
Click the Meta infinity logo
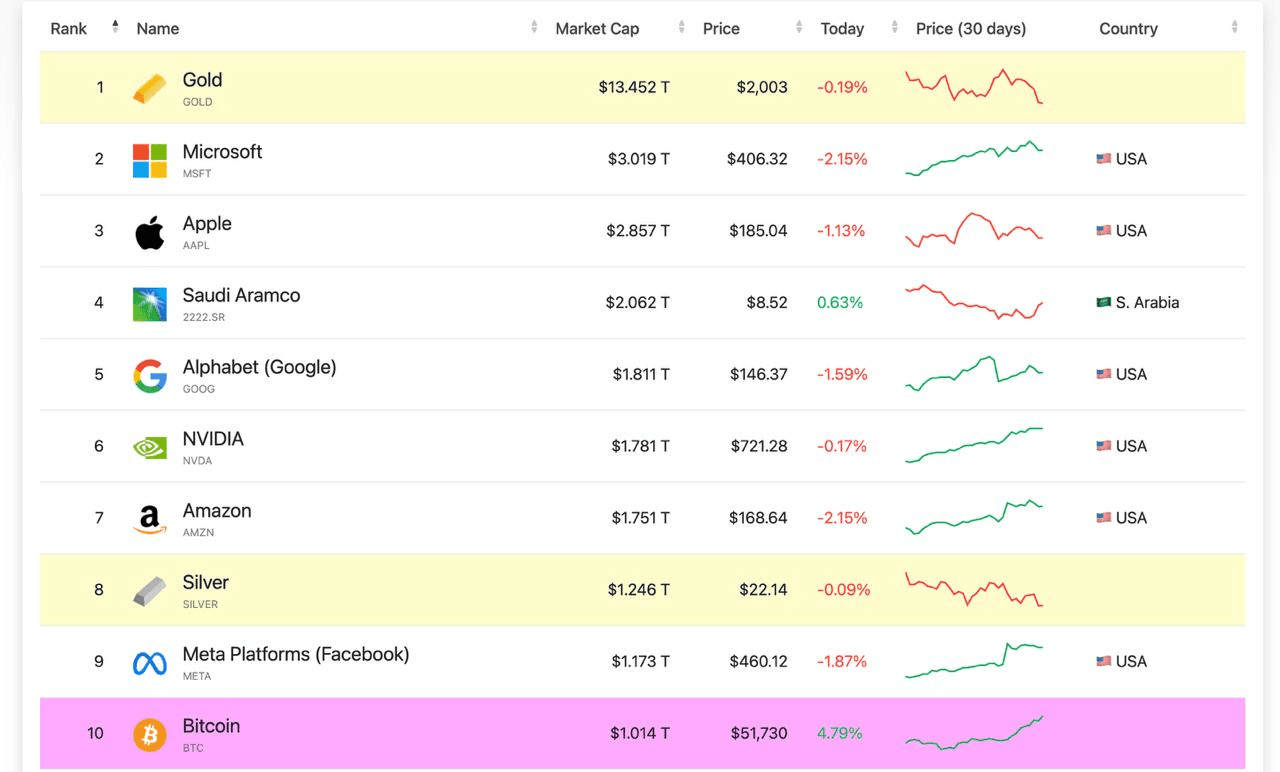click(150, 663)
